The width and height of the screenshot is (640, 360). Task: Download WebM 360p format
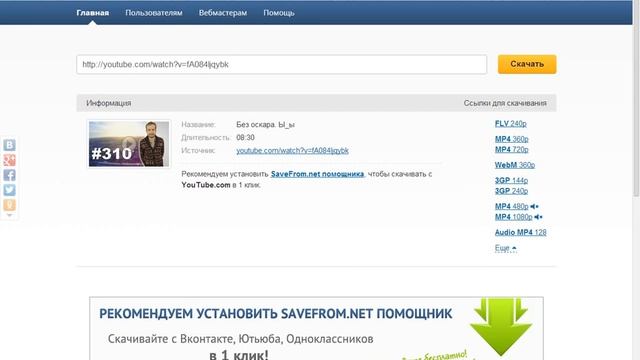pyautogui.click(x=515, y=165)
